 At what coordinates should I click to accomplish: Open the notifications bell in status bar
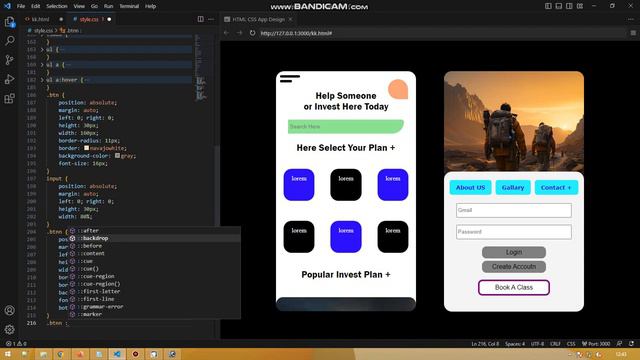coord(631,344)
